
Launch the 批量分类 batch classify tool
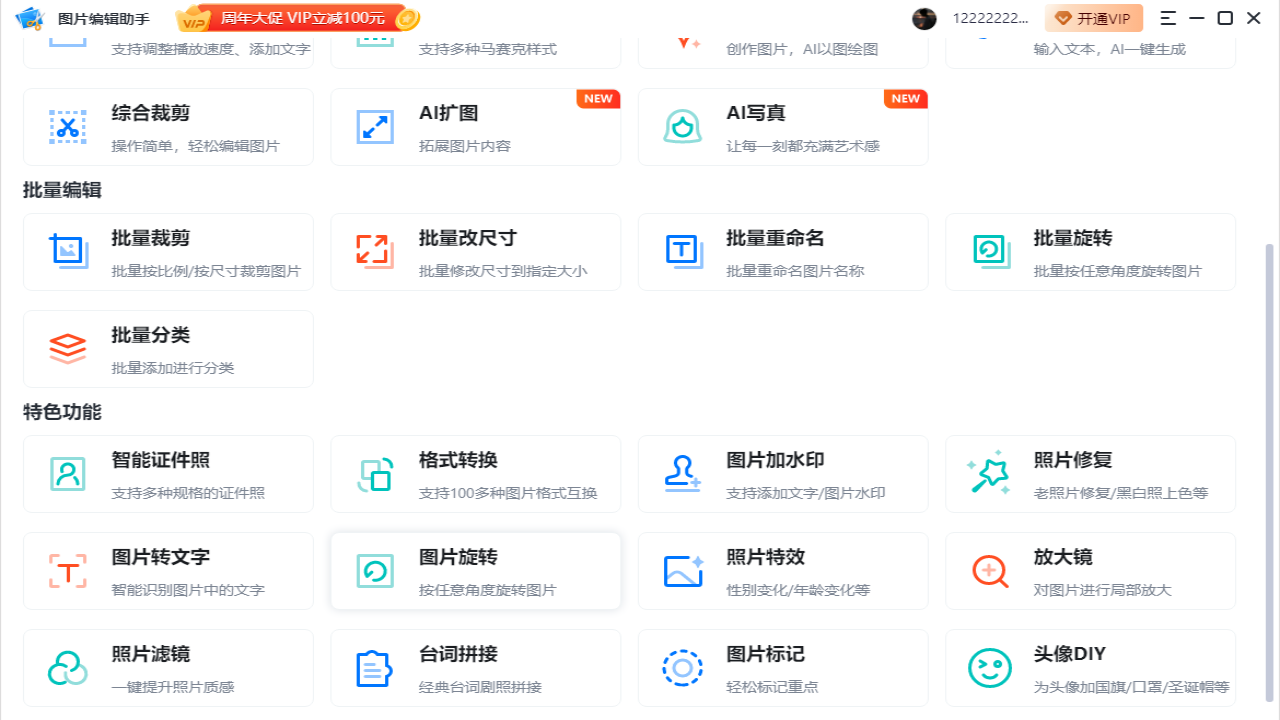coord(168,348)
